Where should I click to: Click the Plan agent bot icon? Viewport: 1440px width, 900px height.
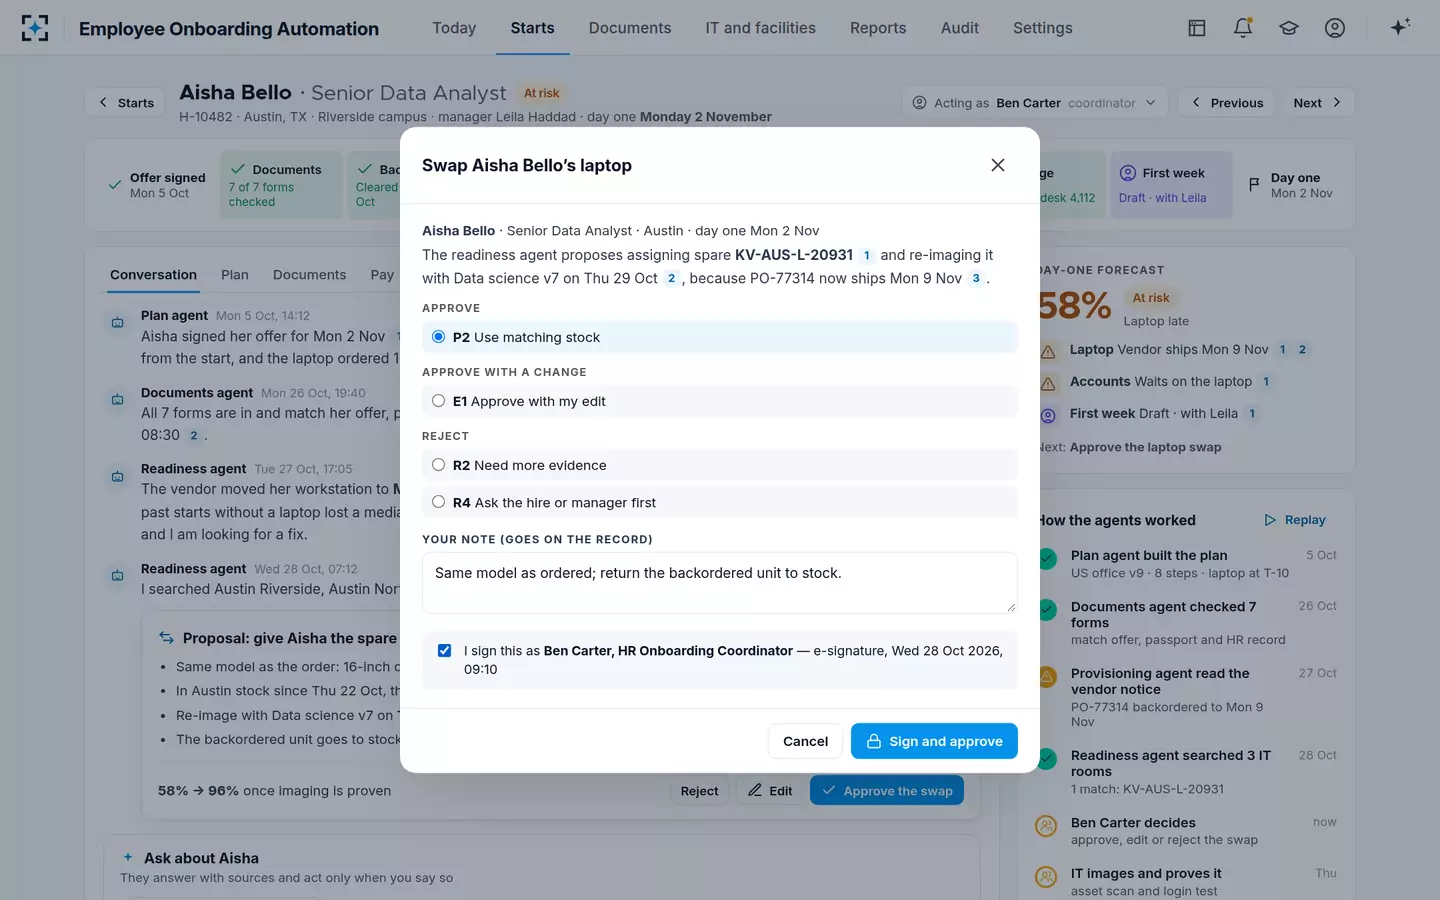coord(118,322)
